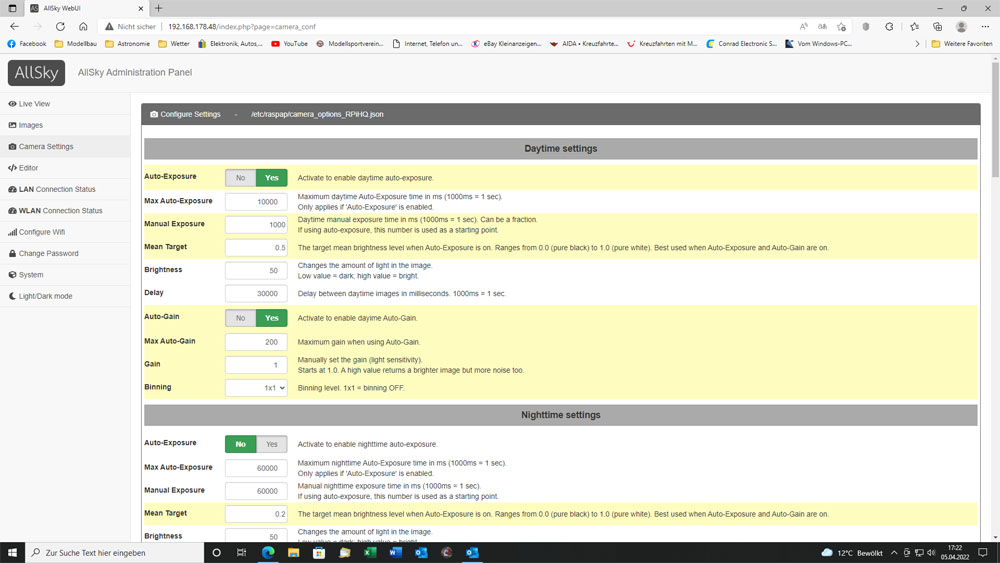Open Task View on the taskbar

(x=241, y=553)
